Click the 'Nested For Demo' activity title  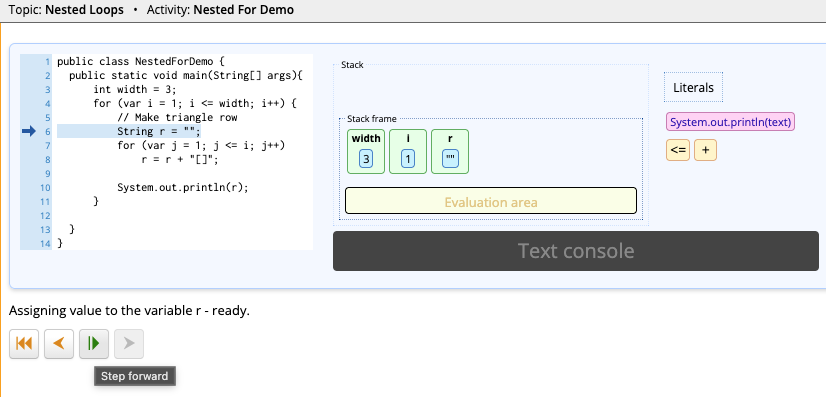coord(244,9)
